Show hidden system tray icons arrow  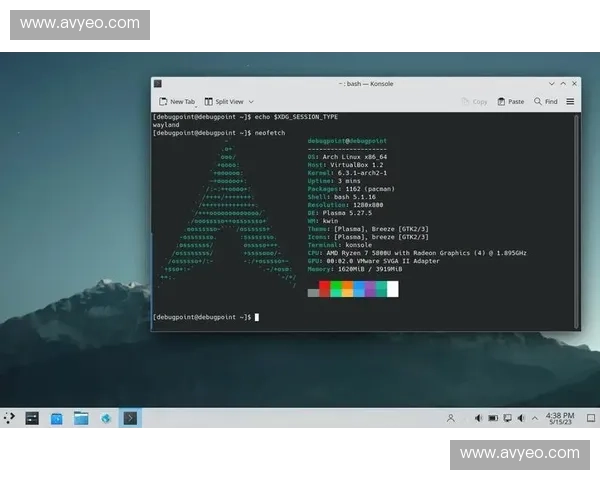coord(535,417)
